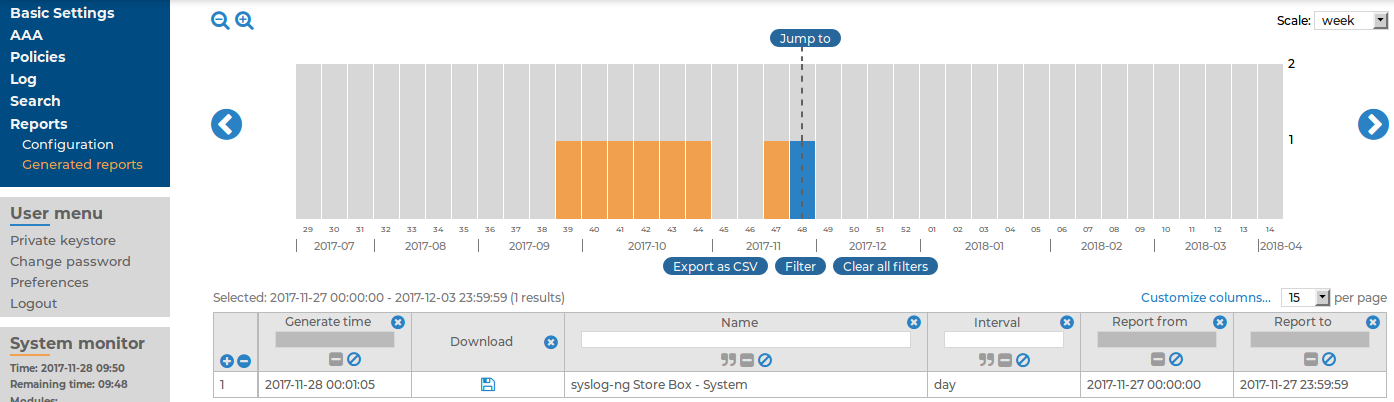The height and width of the screenshot is (402, 1394).
Task: Open the Policies menu item
Action: [38, 57]
